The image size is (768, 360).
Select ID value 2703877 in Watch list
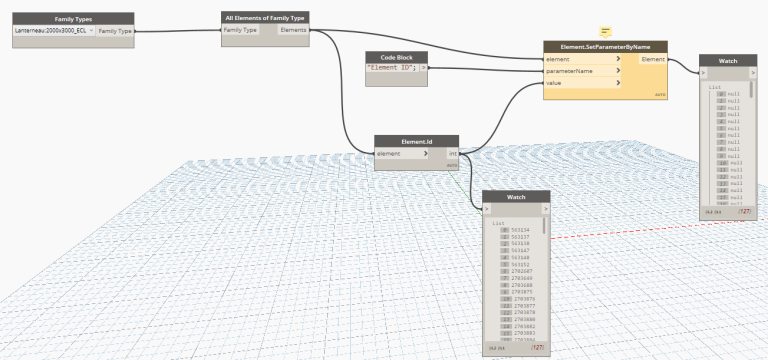[525, 306]
